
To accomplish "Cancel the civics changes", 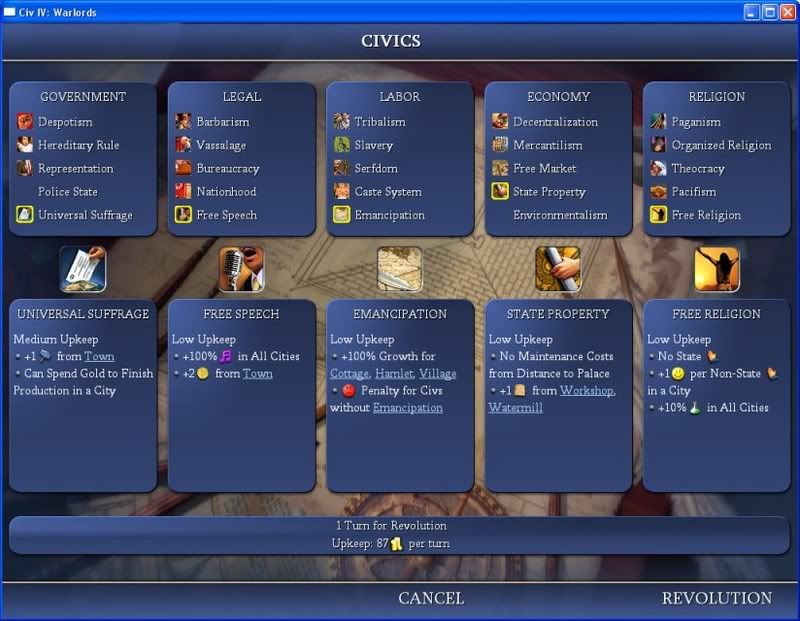I will (x=431, y=598).
